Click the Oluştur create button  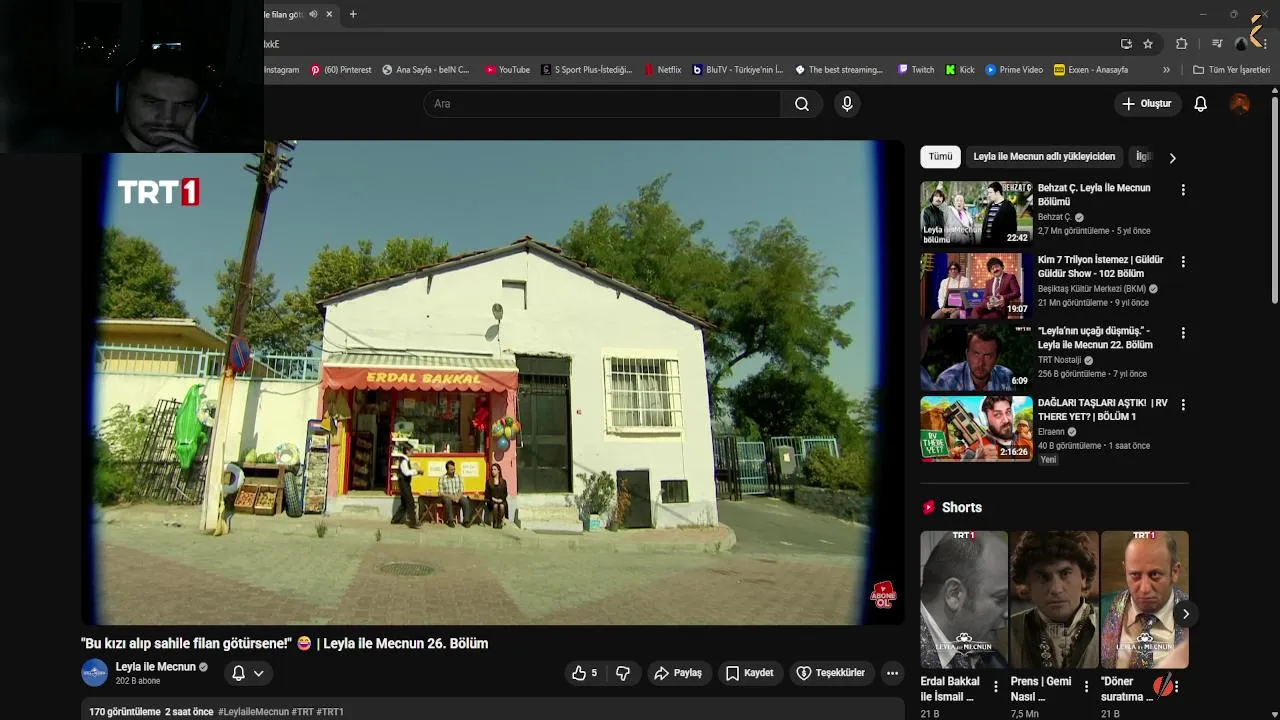tap(1147, 104)
